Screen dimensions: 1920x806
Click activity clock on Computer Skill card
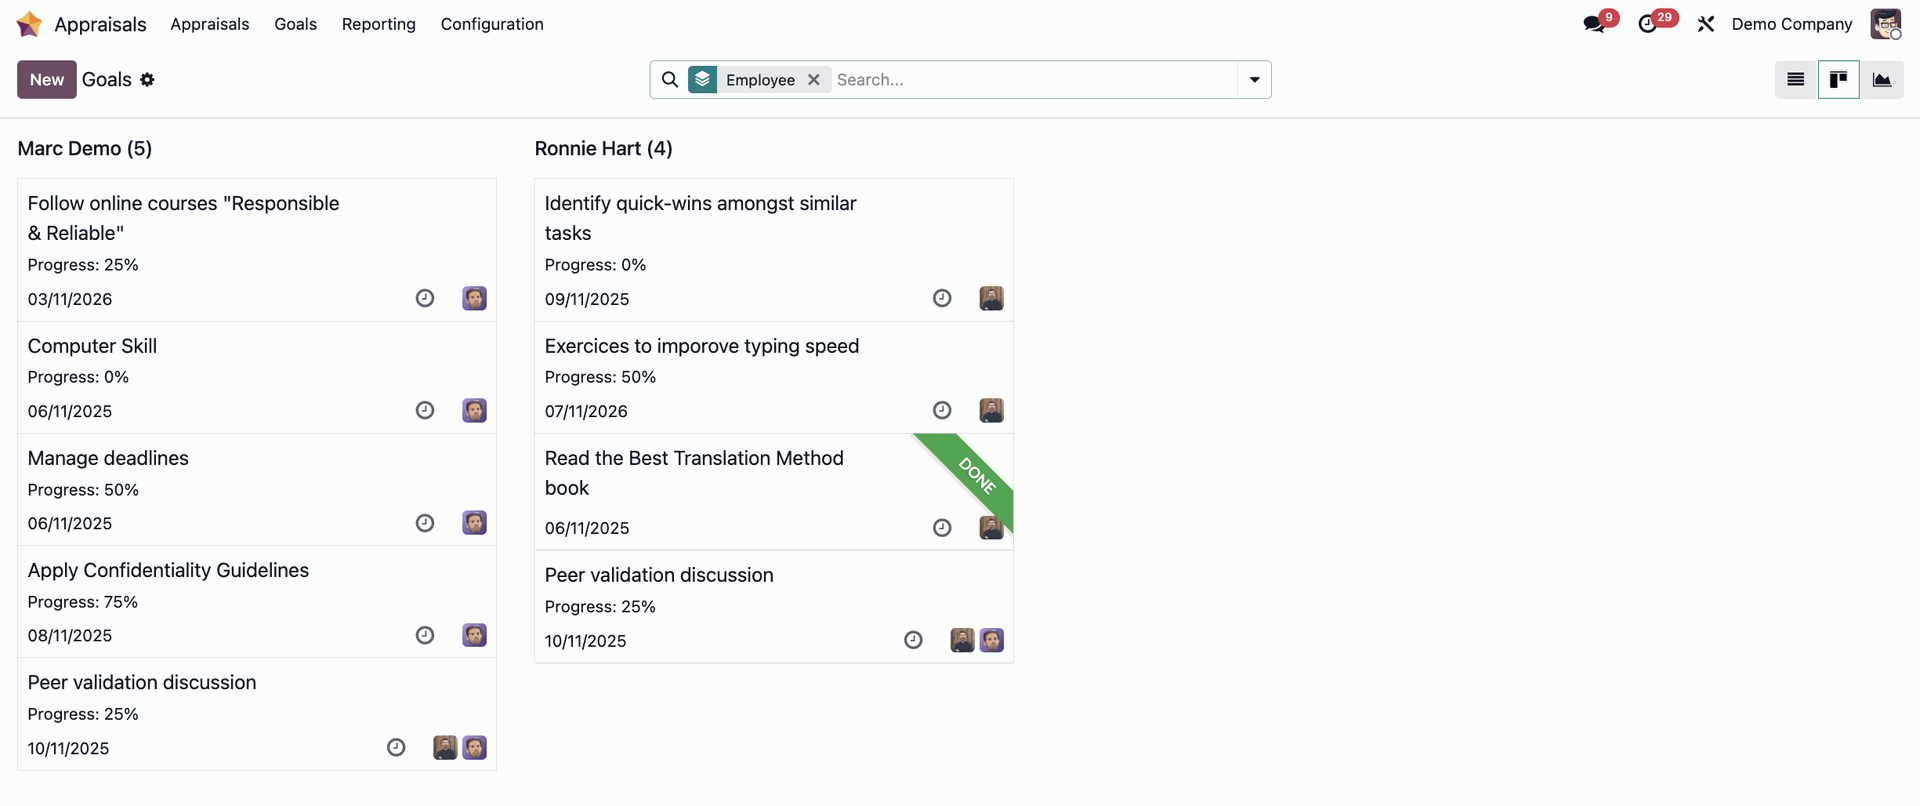point(425,410)
